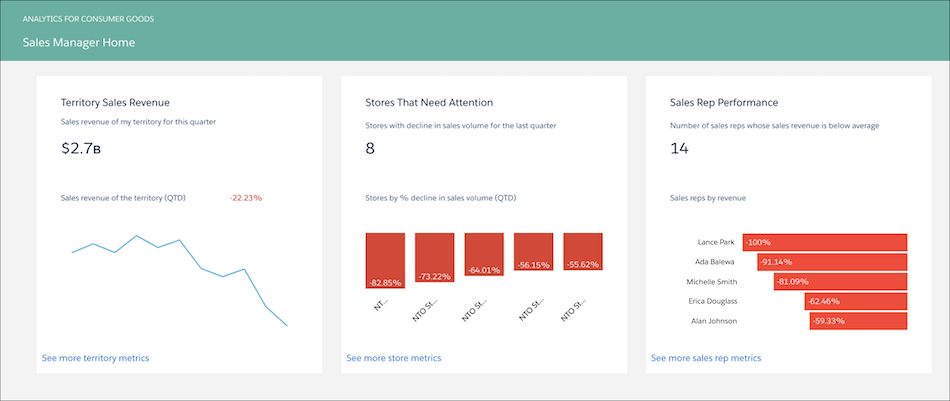950x401 pixels.
Task: Click the See more sales rep metrics link
Action: [705, 357]
